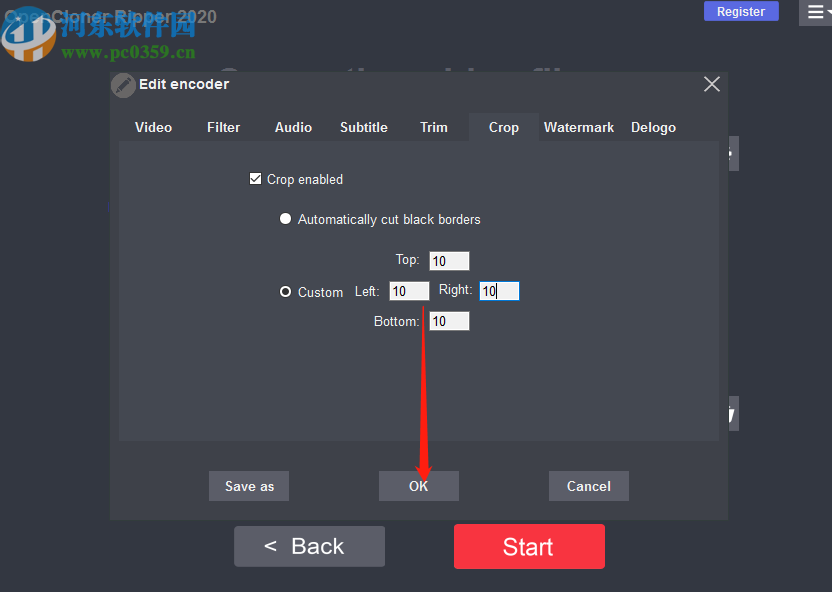Click the pencil Edit encoder icon
The width and height of the screenshot is (832, 592).
point(123,85)
